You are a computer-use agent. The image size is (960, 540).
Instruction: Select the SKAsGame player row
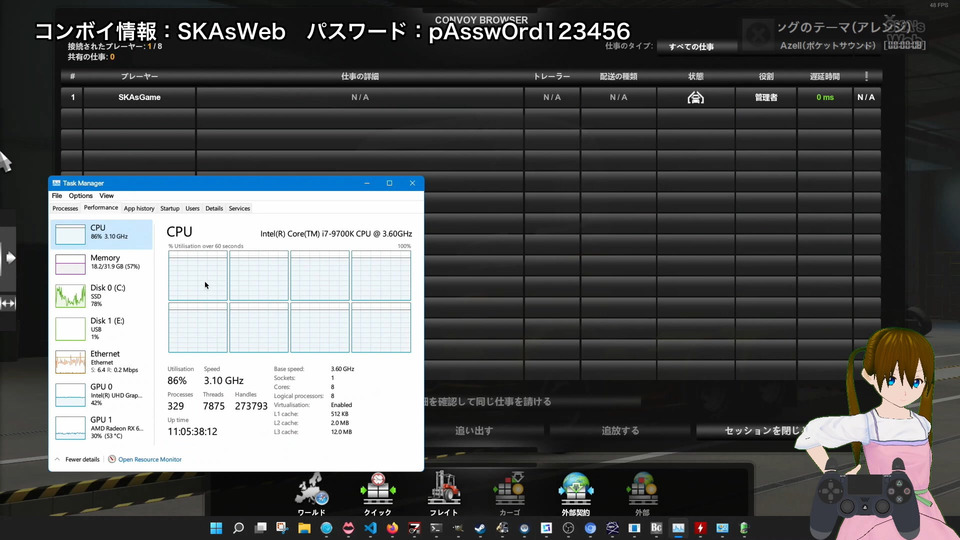pyautogui.click(x=471, y=97)
